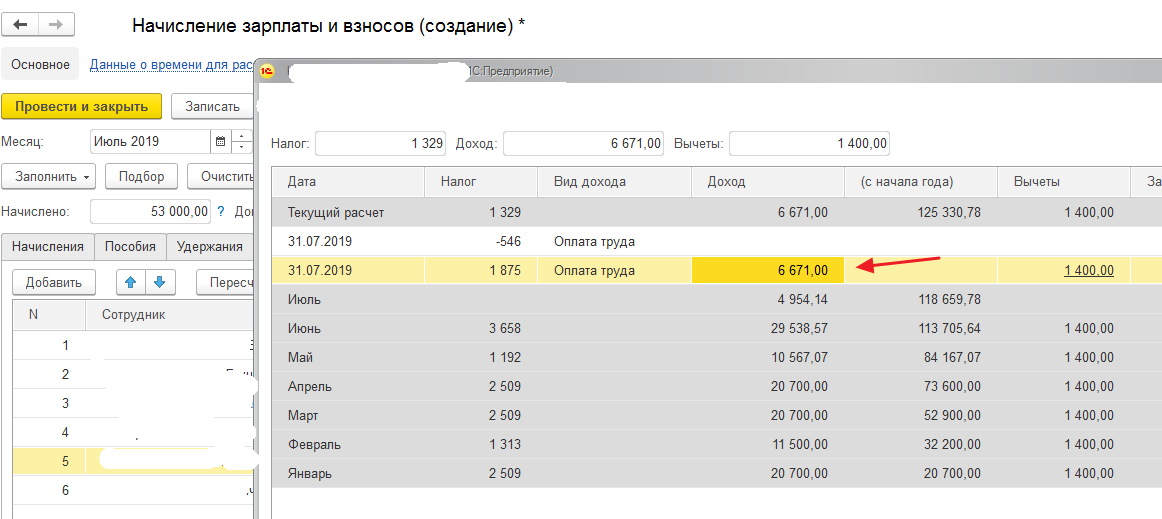Select the Начисления tab
This screenshot has width=1162, height=519.
pos(48,247)
